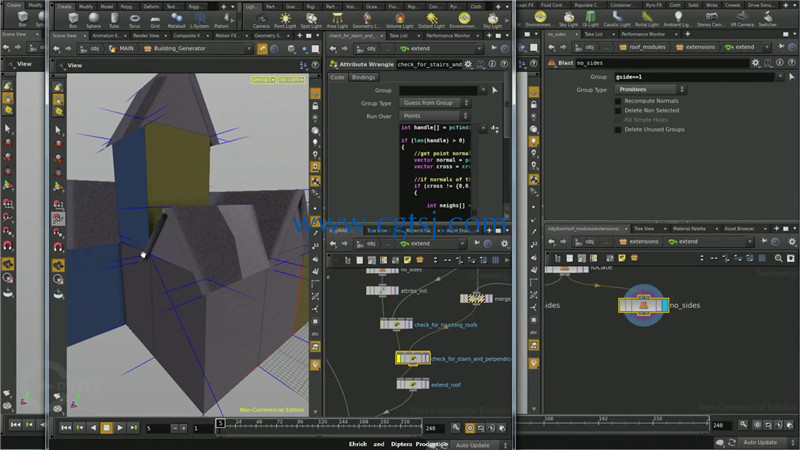Viewport: 800px width, 450px height.
Task: Open Blast parameter gear menu
Action: click(755, 63)
